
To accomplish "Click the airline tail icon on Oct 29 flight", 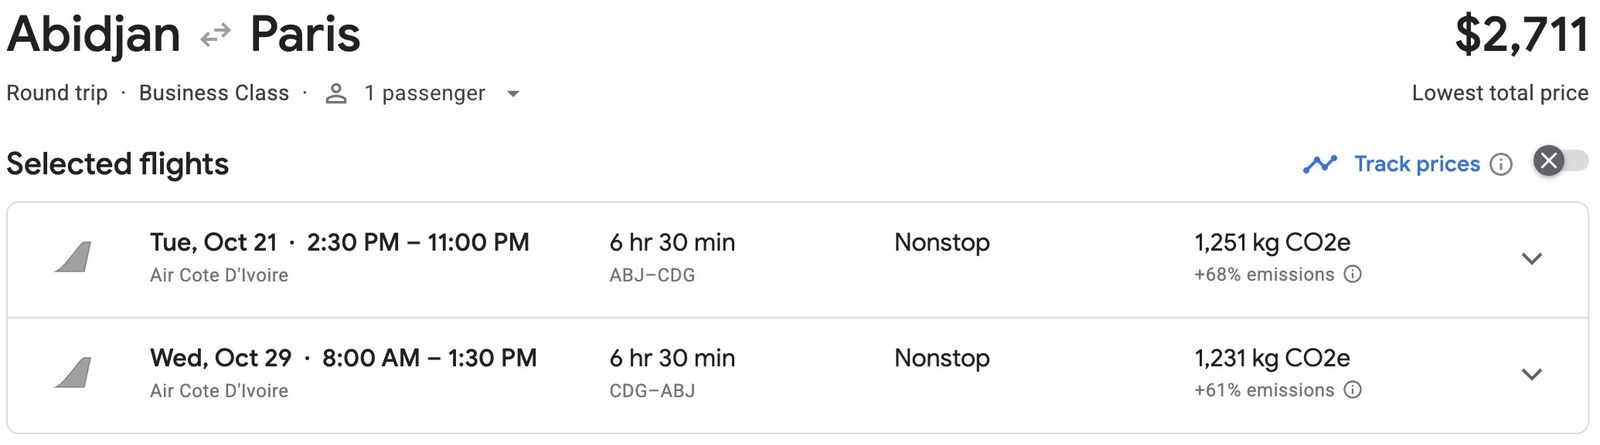I will coord(74,373).
